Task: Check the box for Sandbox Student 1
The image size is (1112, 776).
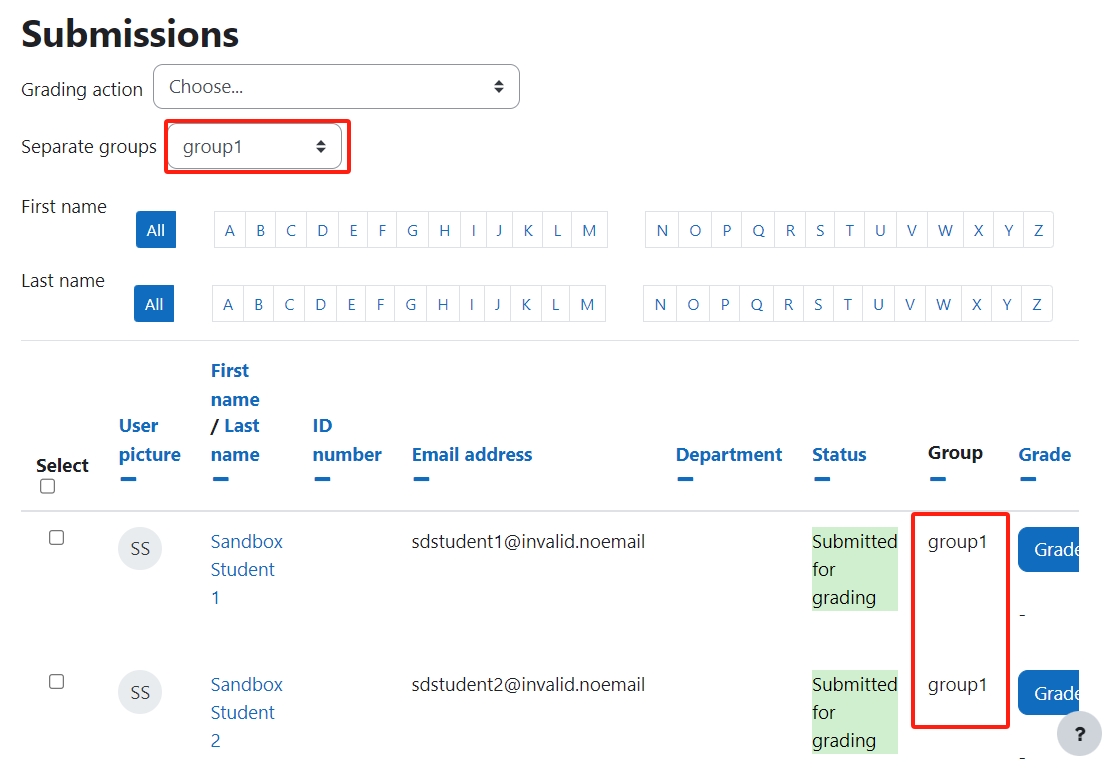Action: (57, 538)
